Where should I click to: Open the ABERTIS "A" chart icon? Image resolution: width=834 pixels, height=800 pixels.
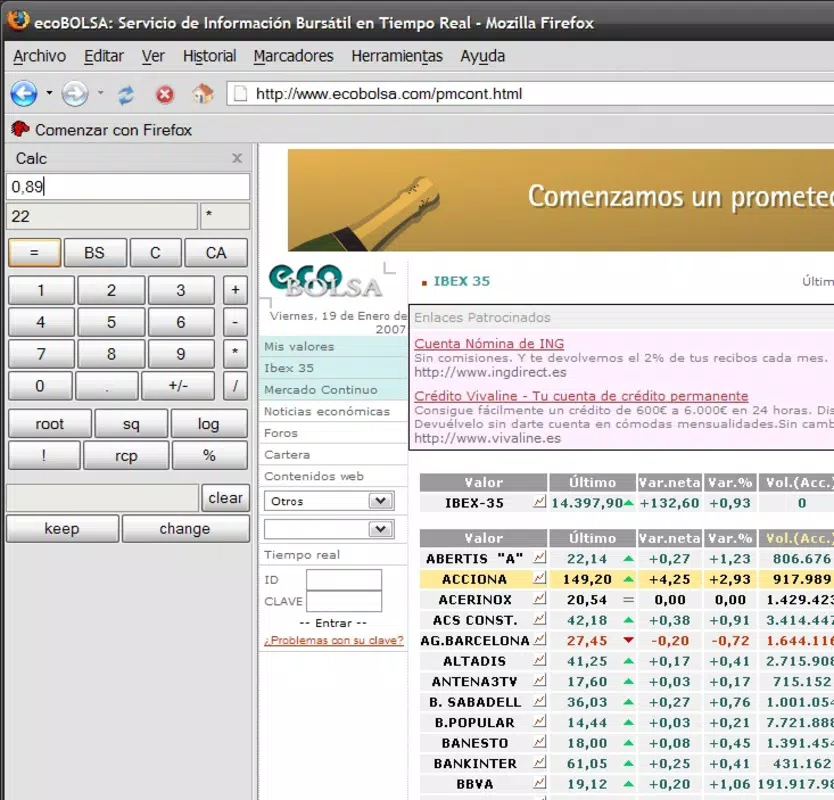[x=539, y=557]
